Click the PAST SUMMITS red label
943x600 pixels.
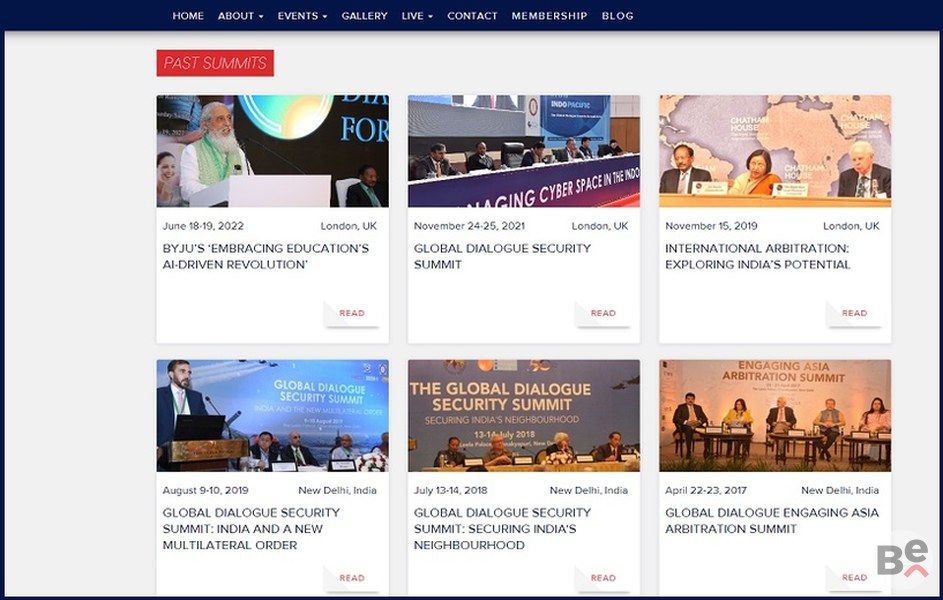tap(215, 63)
